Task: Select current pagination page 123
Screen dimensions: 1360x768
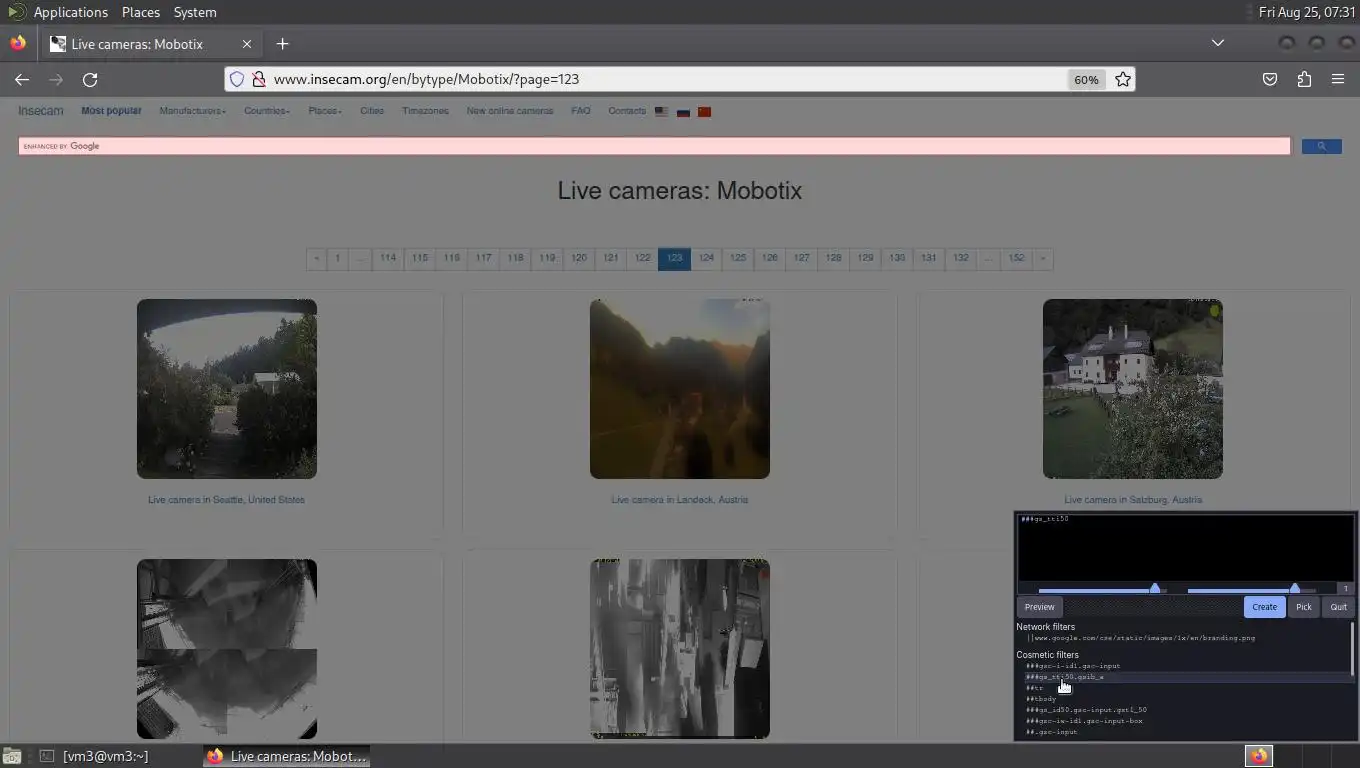Action: pos(674,258)
